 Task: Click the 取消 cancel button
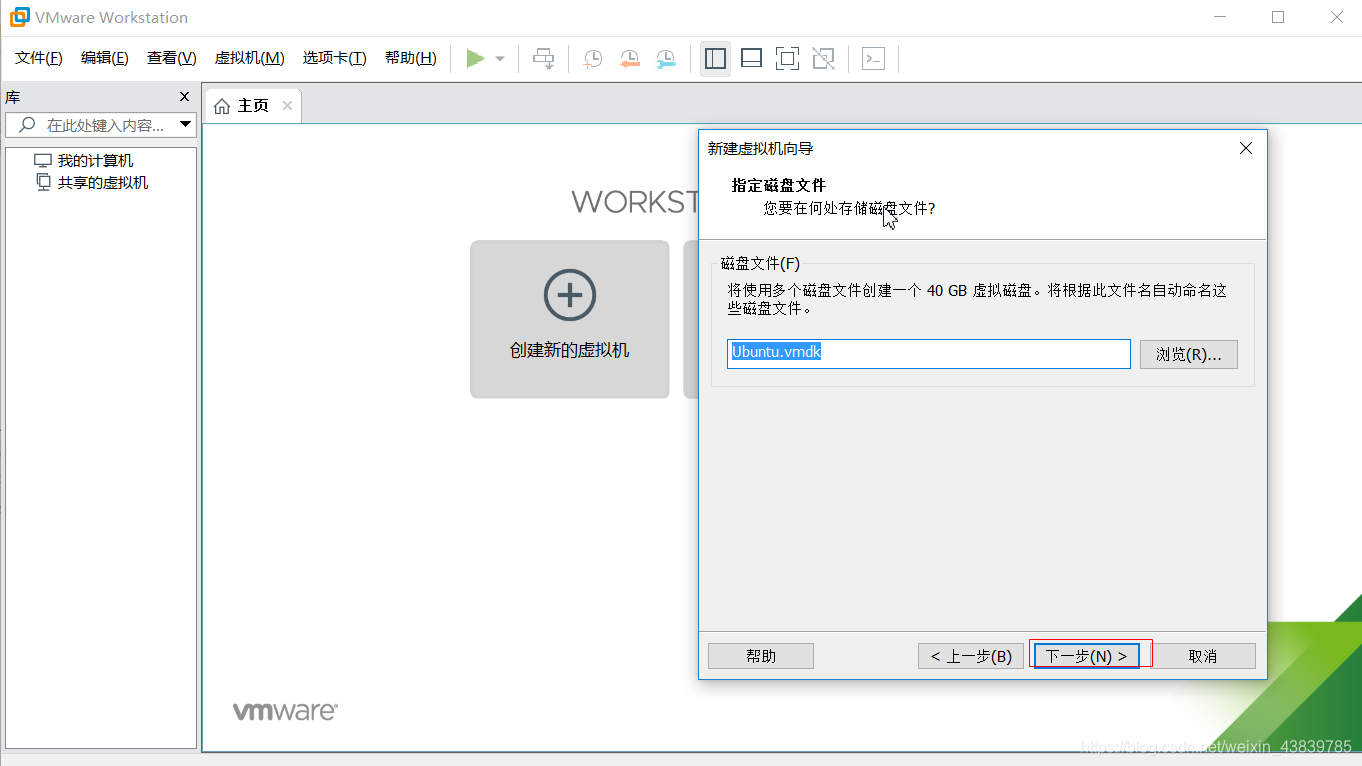1203,656
